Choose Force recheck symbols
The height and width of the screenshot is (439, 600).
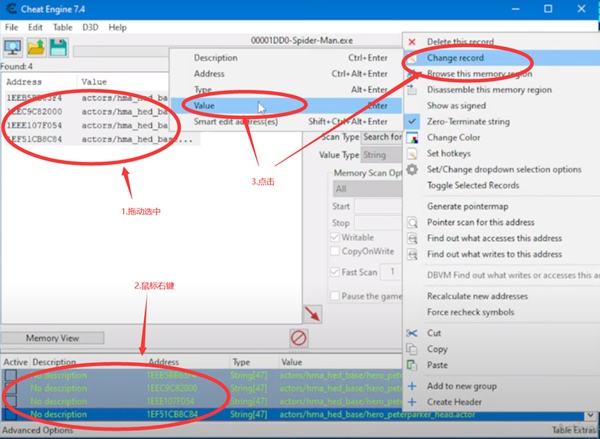click(x=502, y=312)
